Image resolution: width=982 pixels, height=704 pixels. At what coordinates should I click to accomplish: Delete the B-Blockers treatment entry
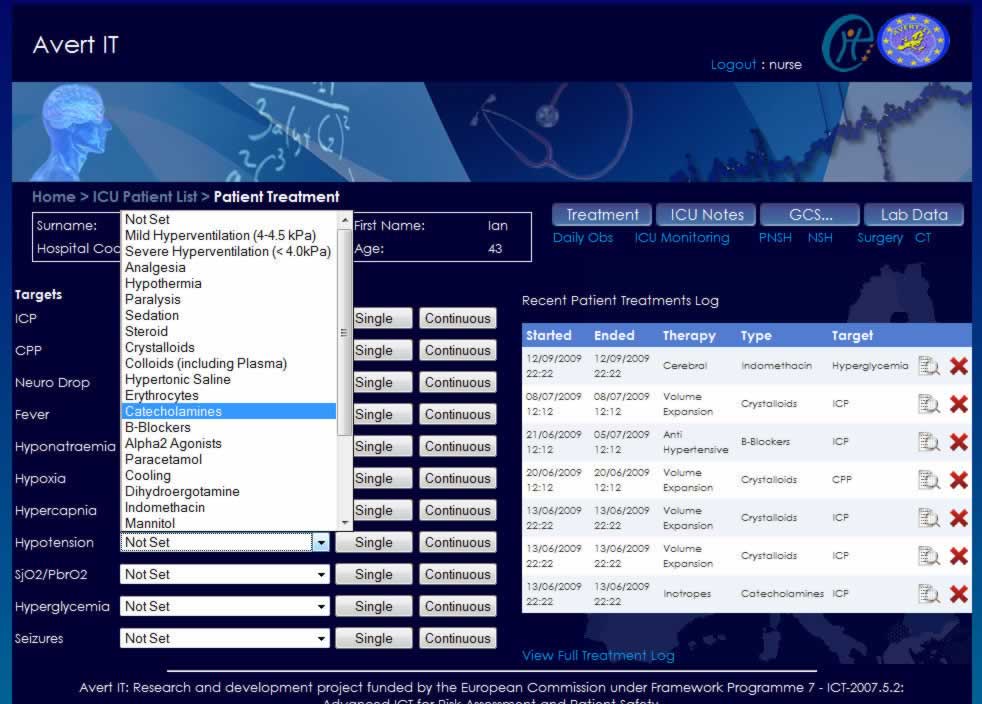(x=958, y=442)
